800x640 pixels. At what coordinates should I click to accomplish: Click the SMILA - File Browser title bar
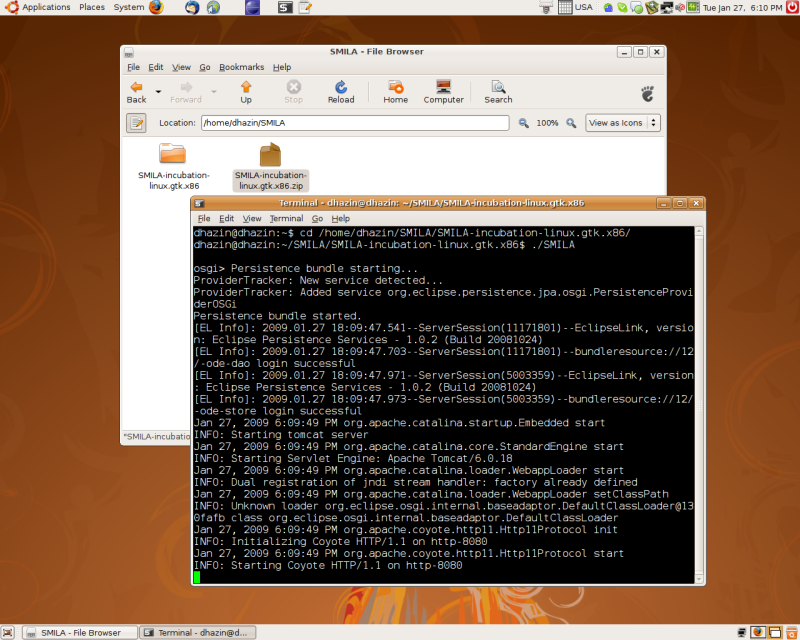click(377, 52)
